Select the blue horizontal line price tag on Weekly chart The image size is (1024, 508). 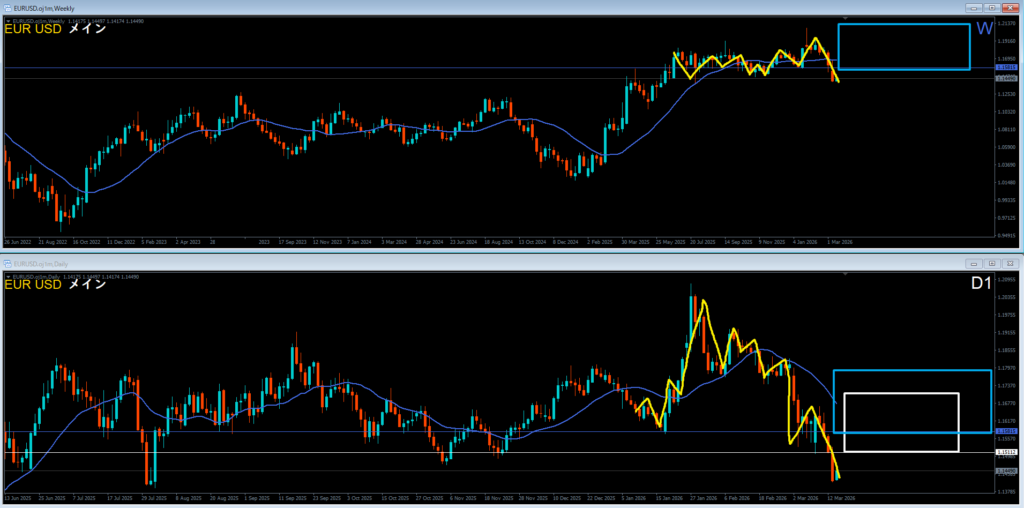click(x=1005, y=67)
